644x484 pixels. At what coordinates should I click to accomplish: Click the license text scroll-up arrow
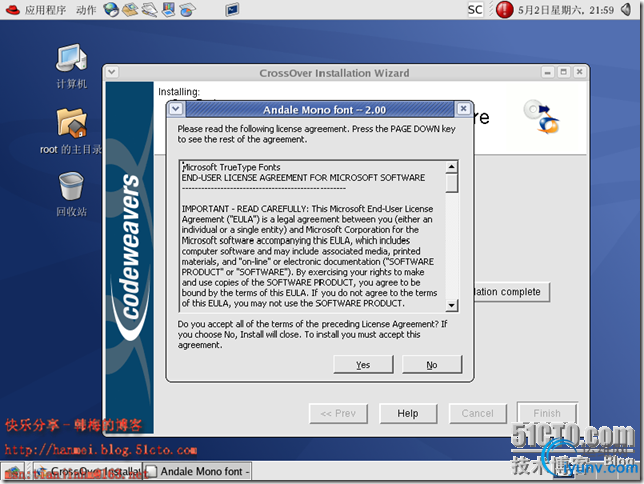point(452,167)
